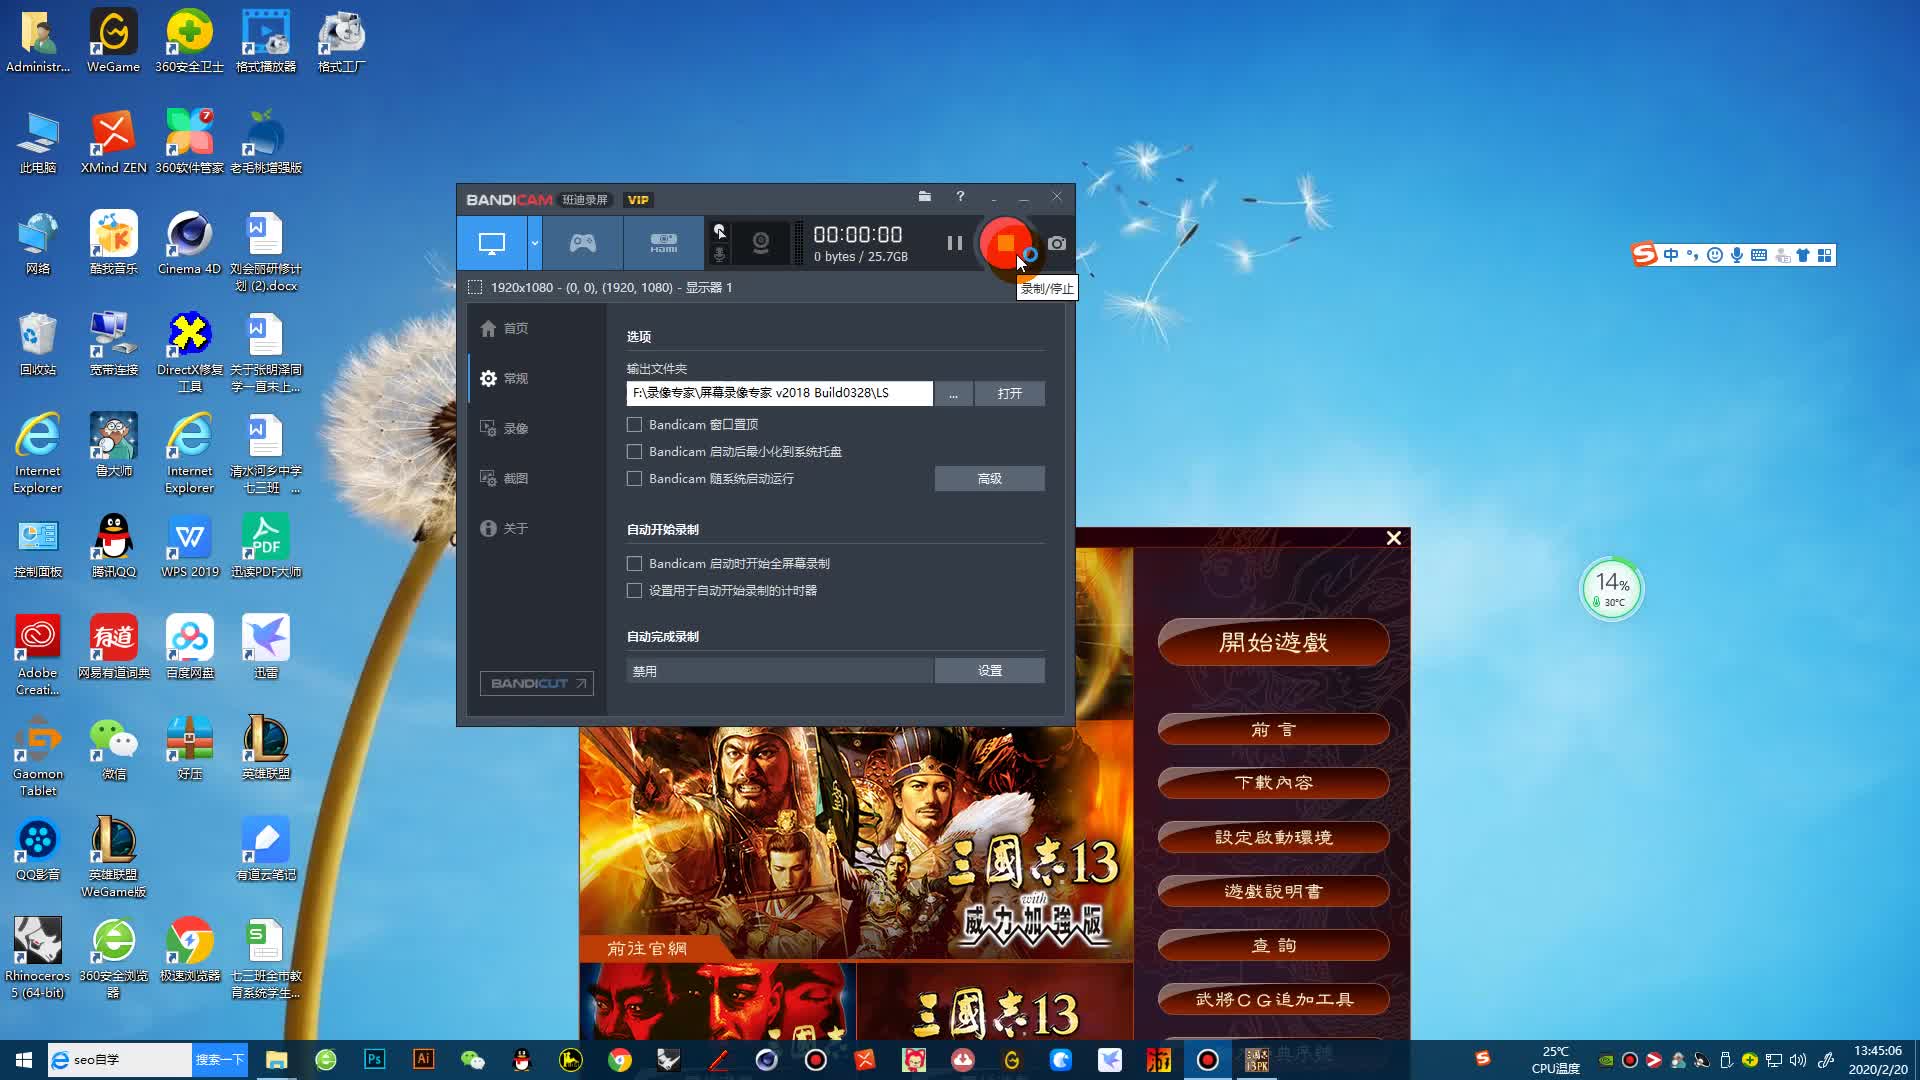
Task: Switch to Bandicam game recording mode
Action: pyautogui.click(x=583, y=243)
